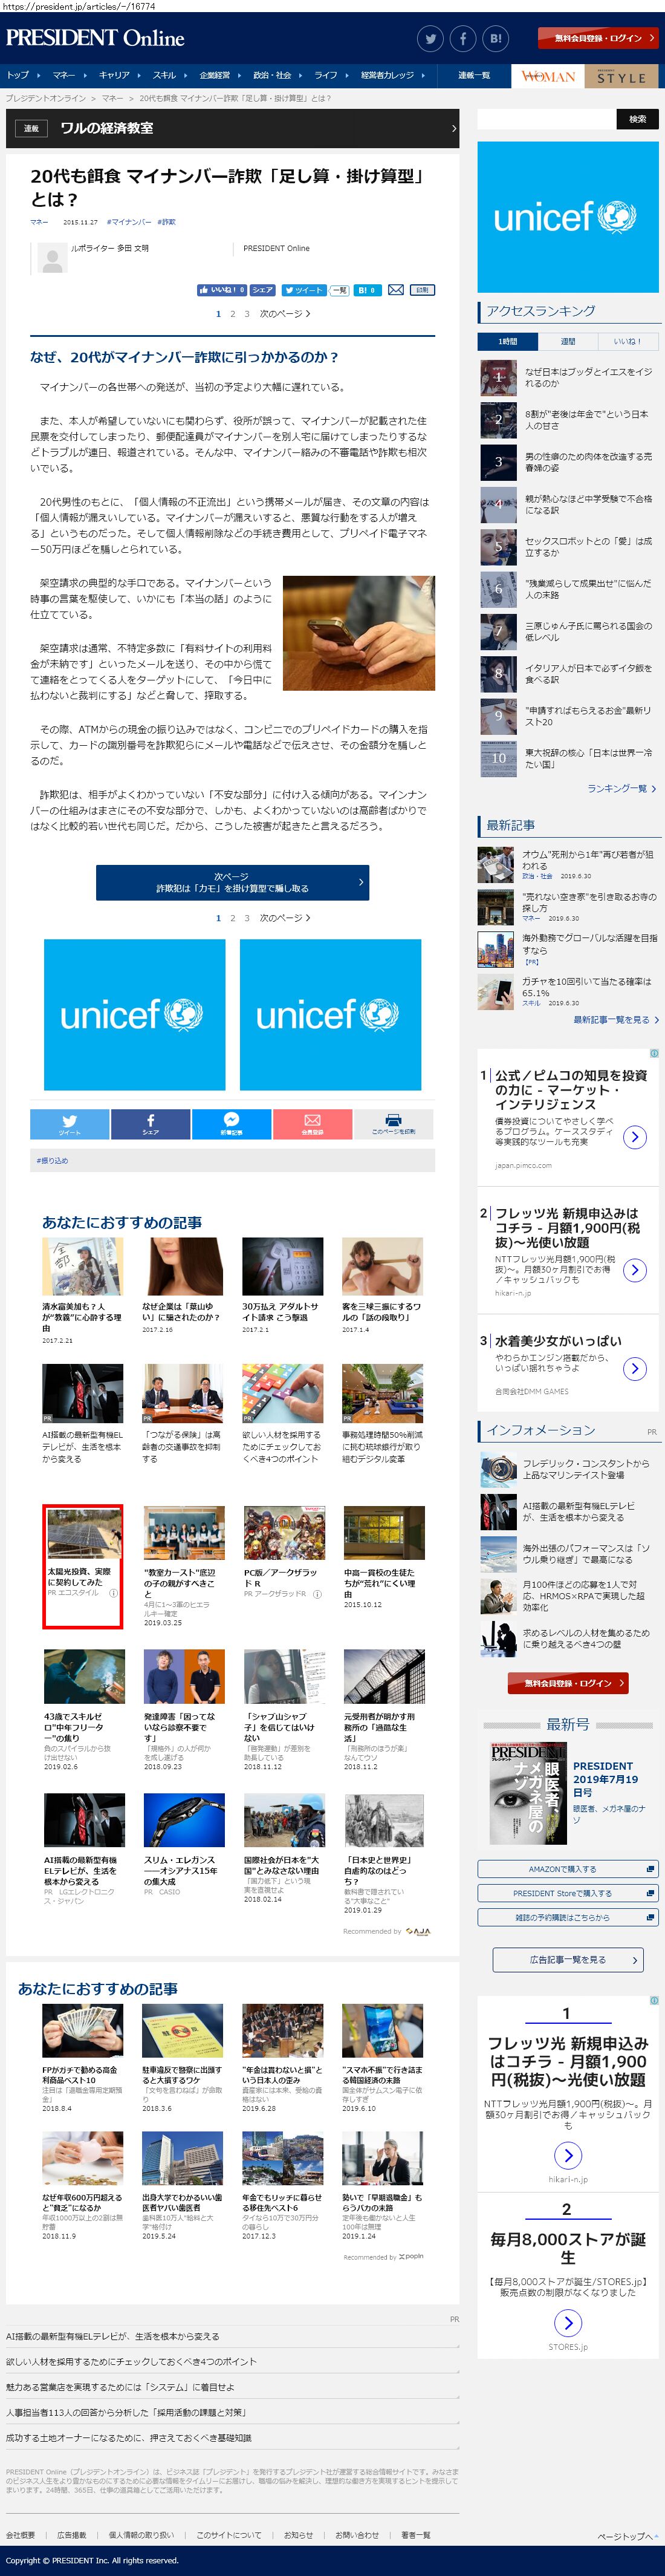665x2576 pixels.
Task: Click the WOMAN logo tab
Action: pyautogui.click(x=548, y=76)
